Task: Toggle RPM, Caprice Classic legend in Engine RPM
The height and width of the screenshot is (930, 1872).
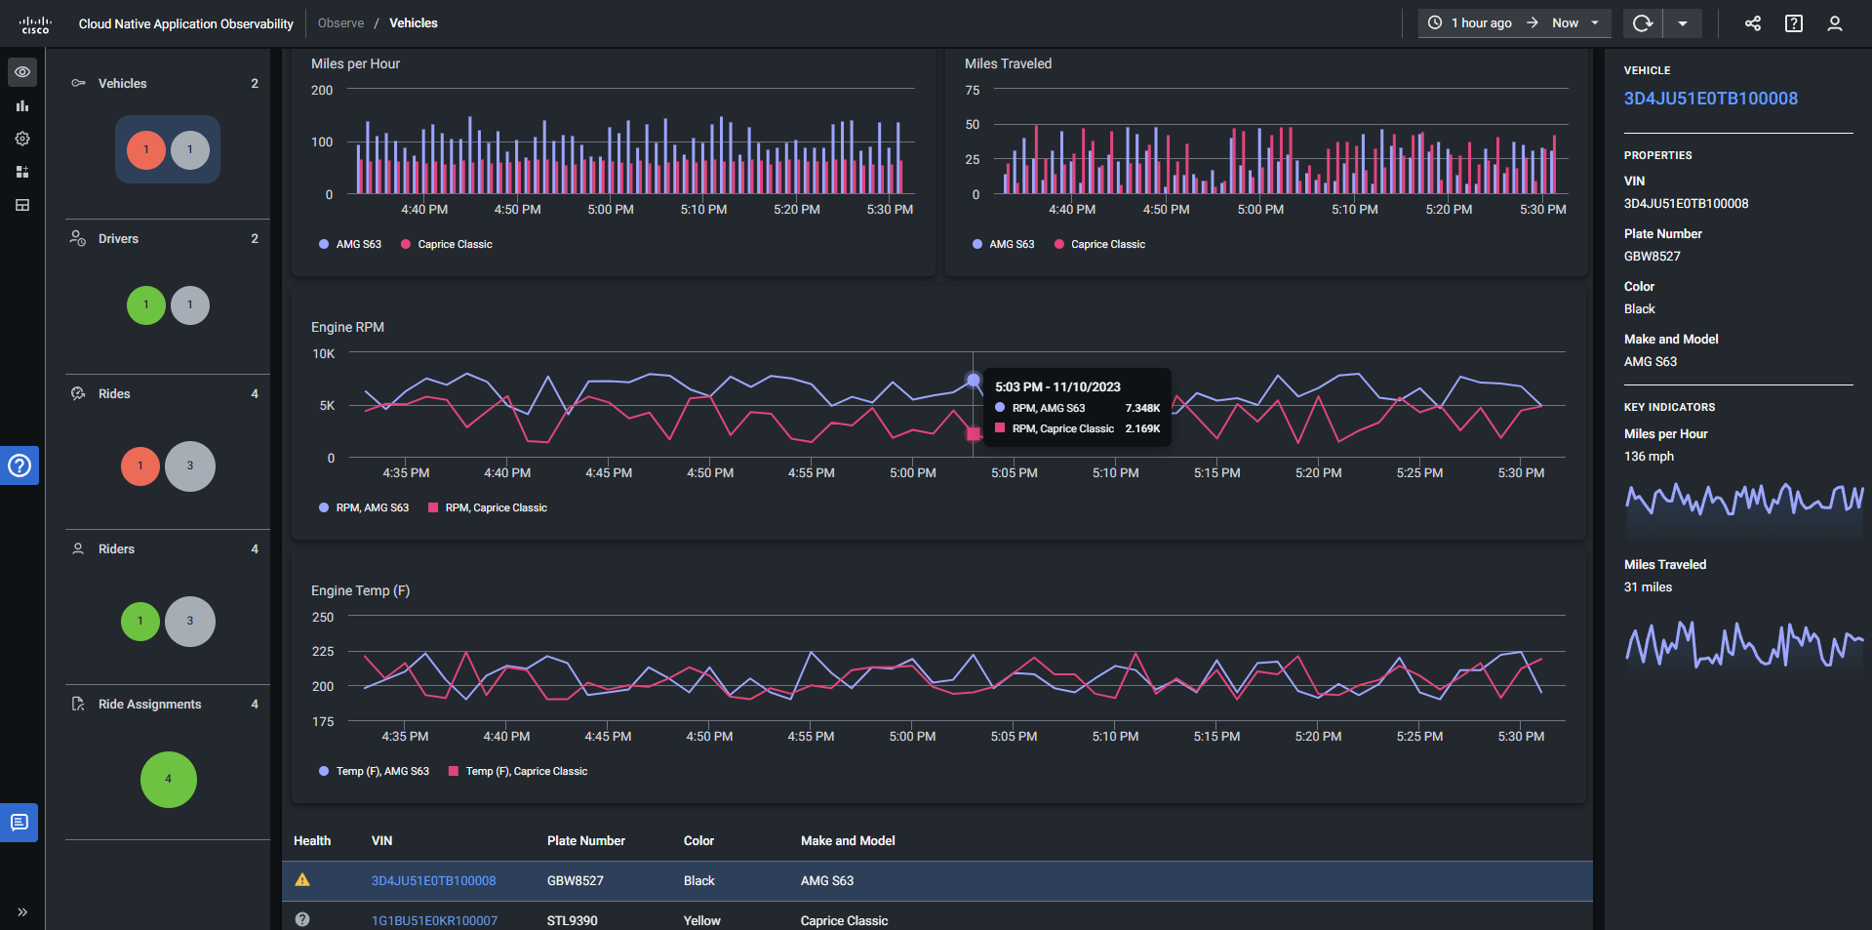Action: coord(488,508)
